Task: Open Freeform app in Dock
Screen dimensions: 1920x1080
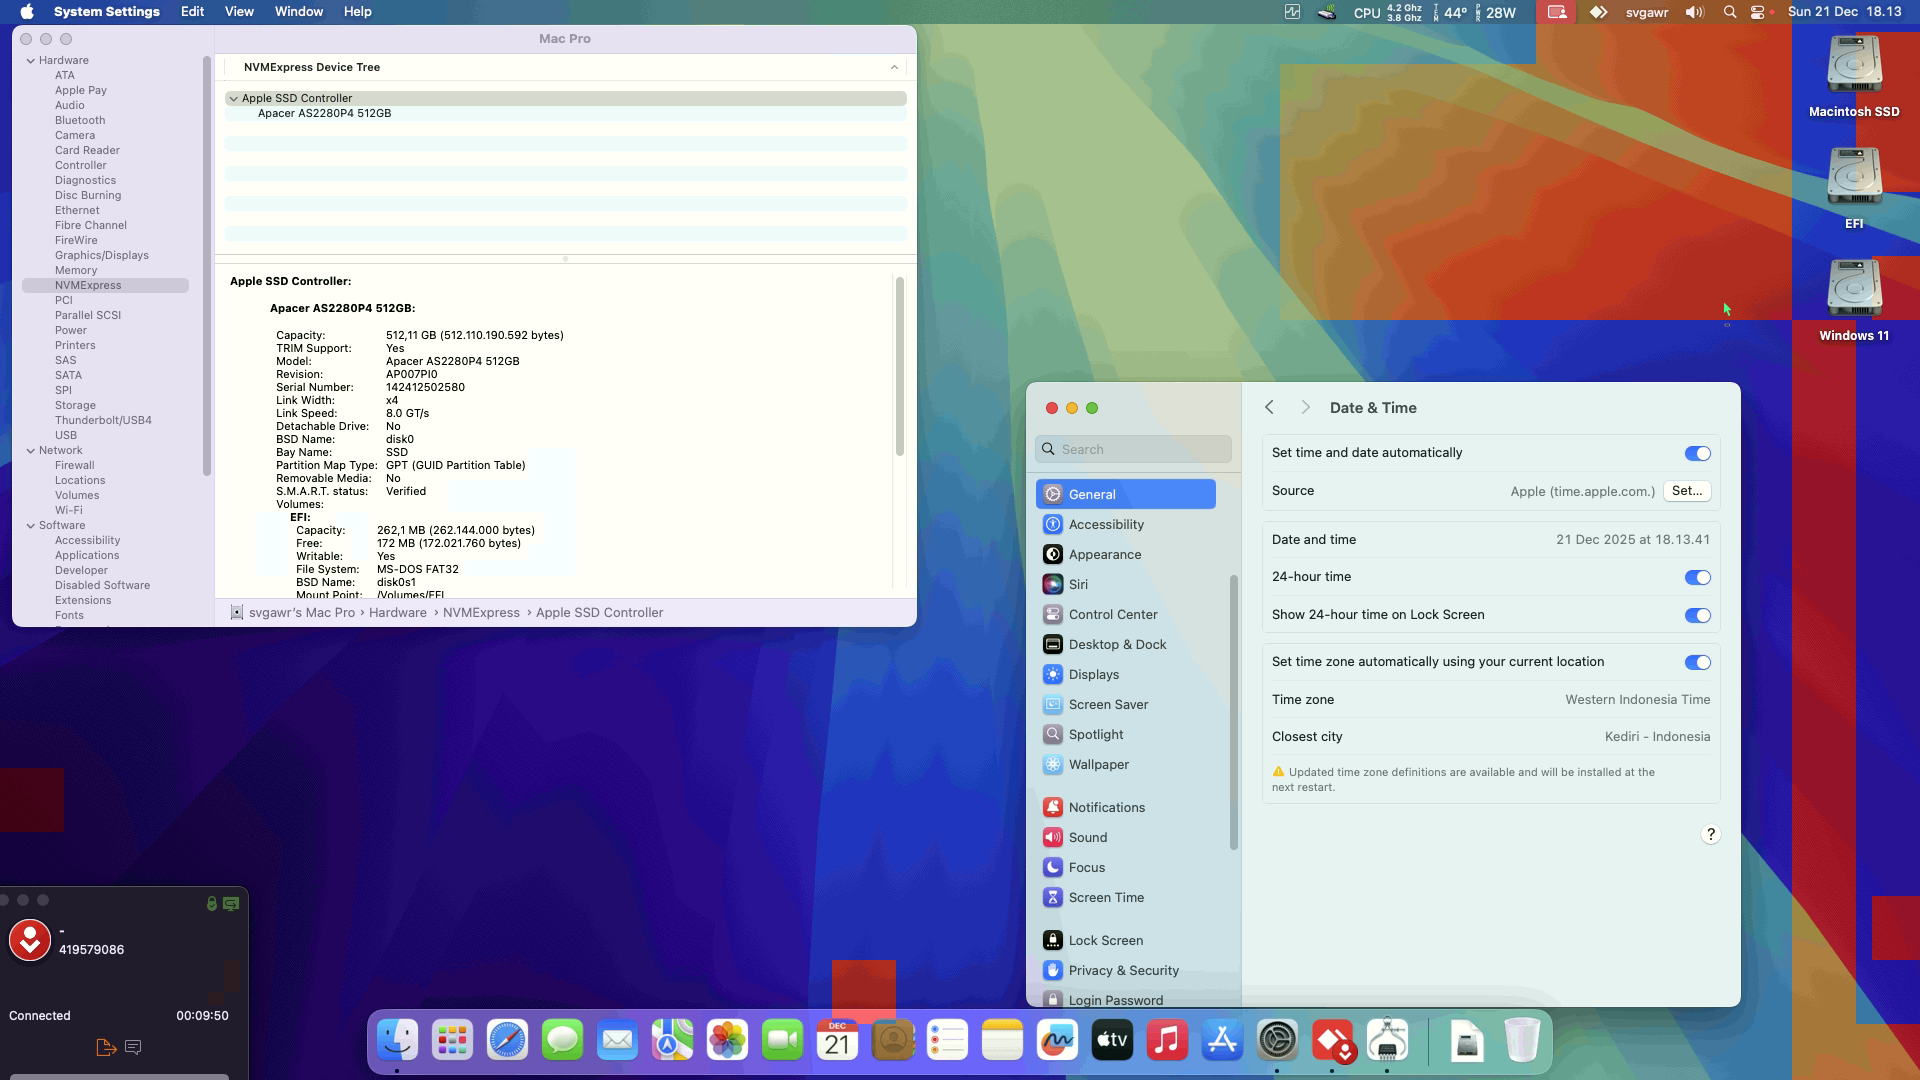Action: pyautogui.click(x=1057, y=1041)
